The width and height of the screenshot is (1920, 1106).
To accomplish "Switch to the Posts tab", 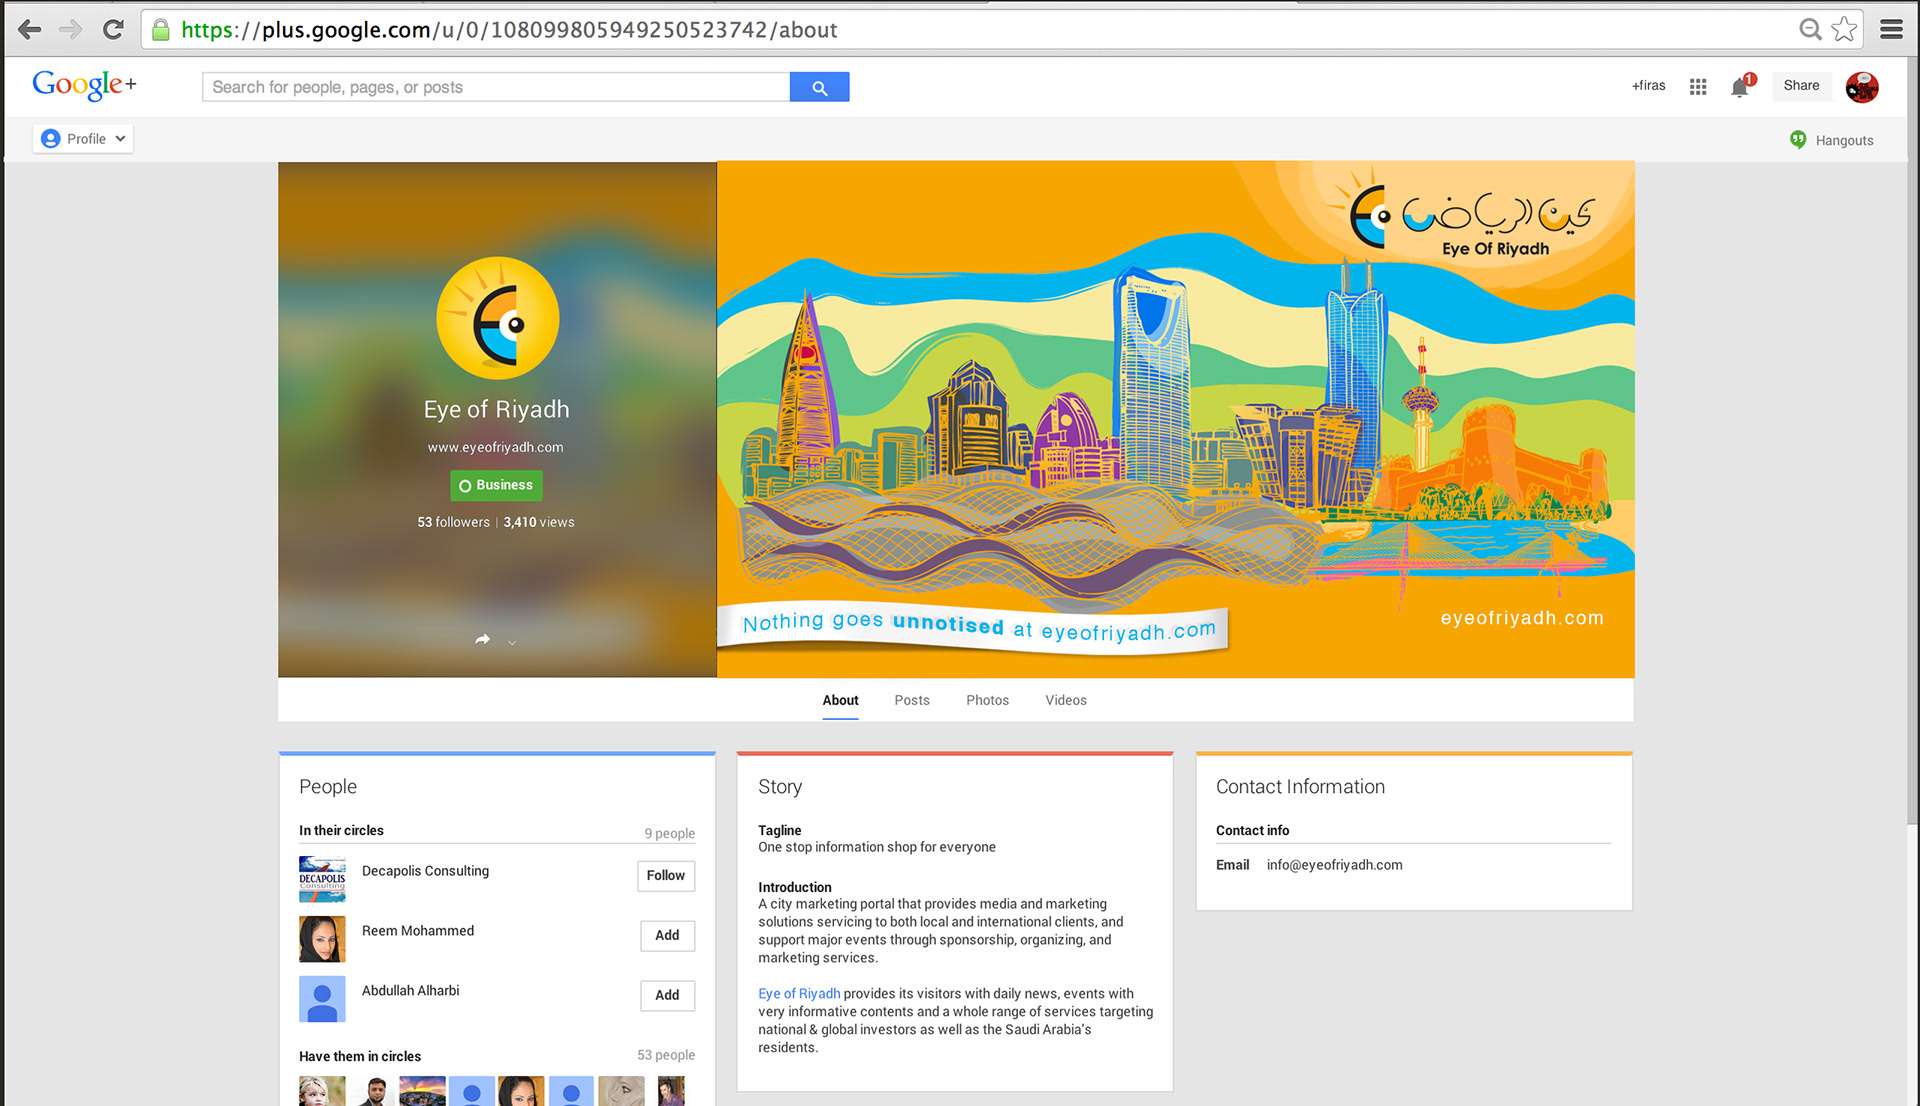I will (912, 700).
